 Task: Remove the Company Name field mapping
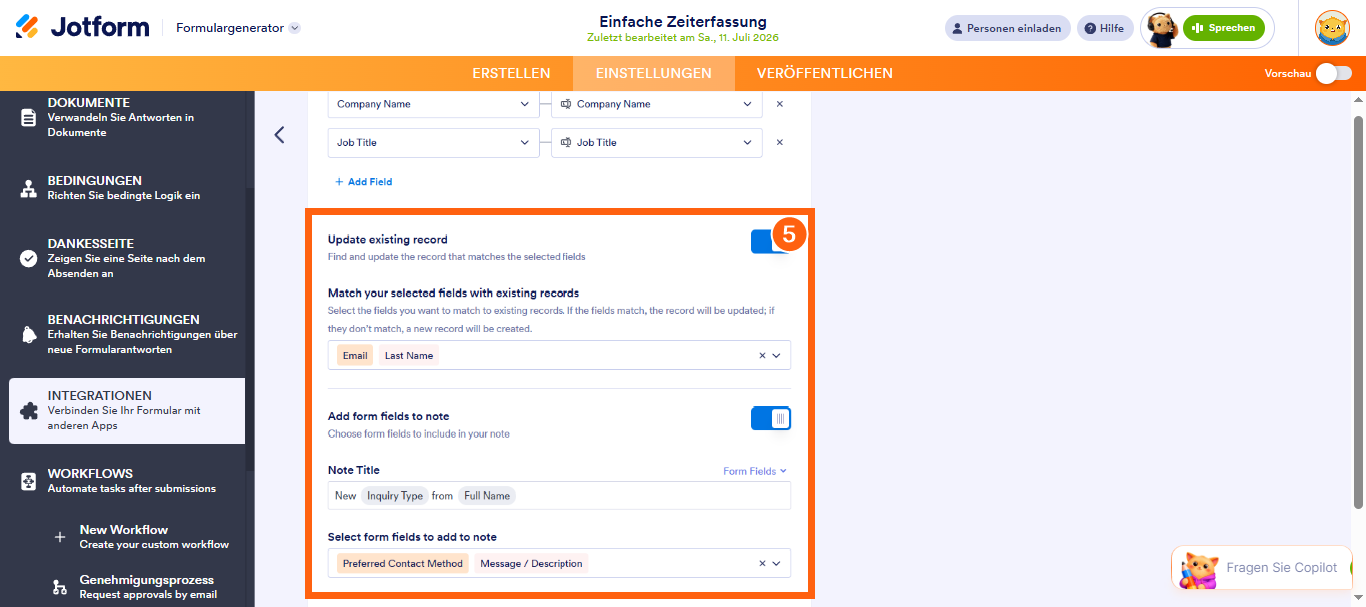(780, 104)
